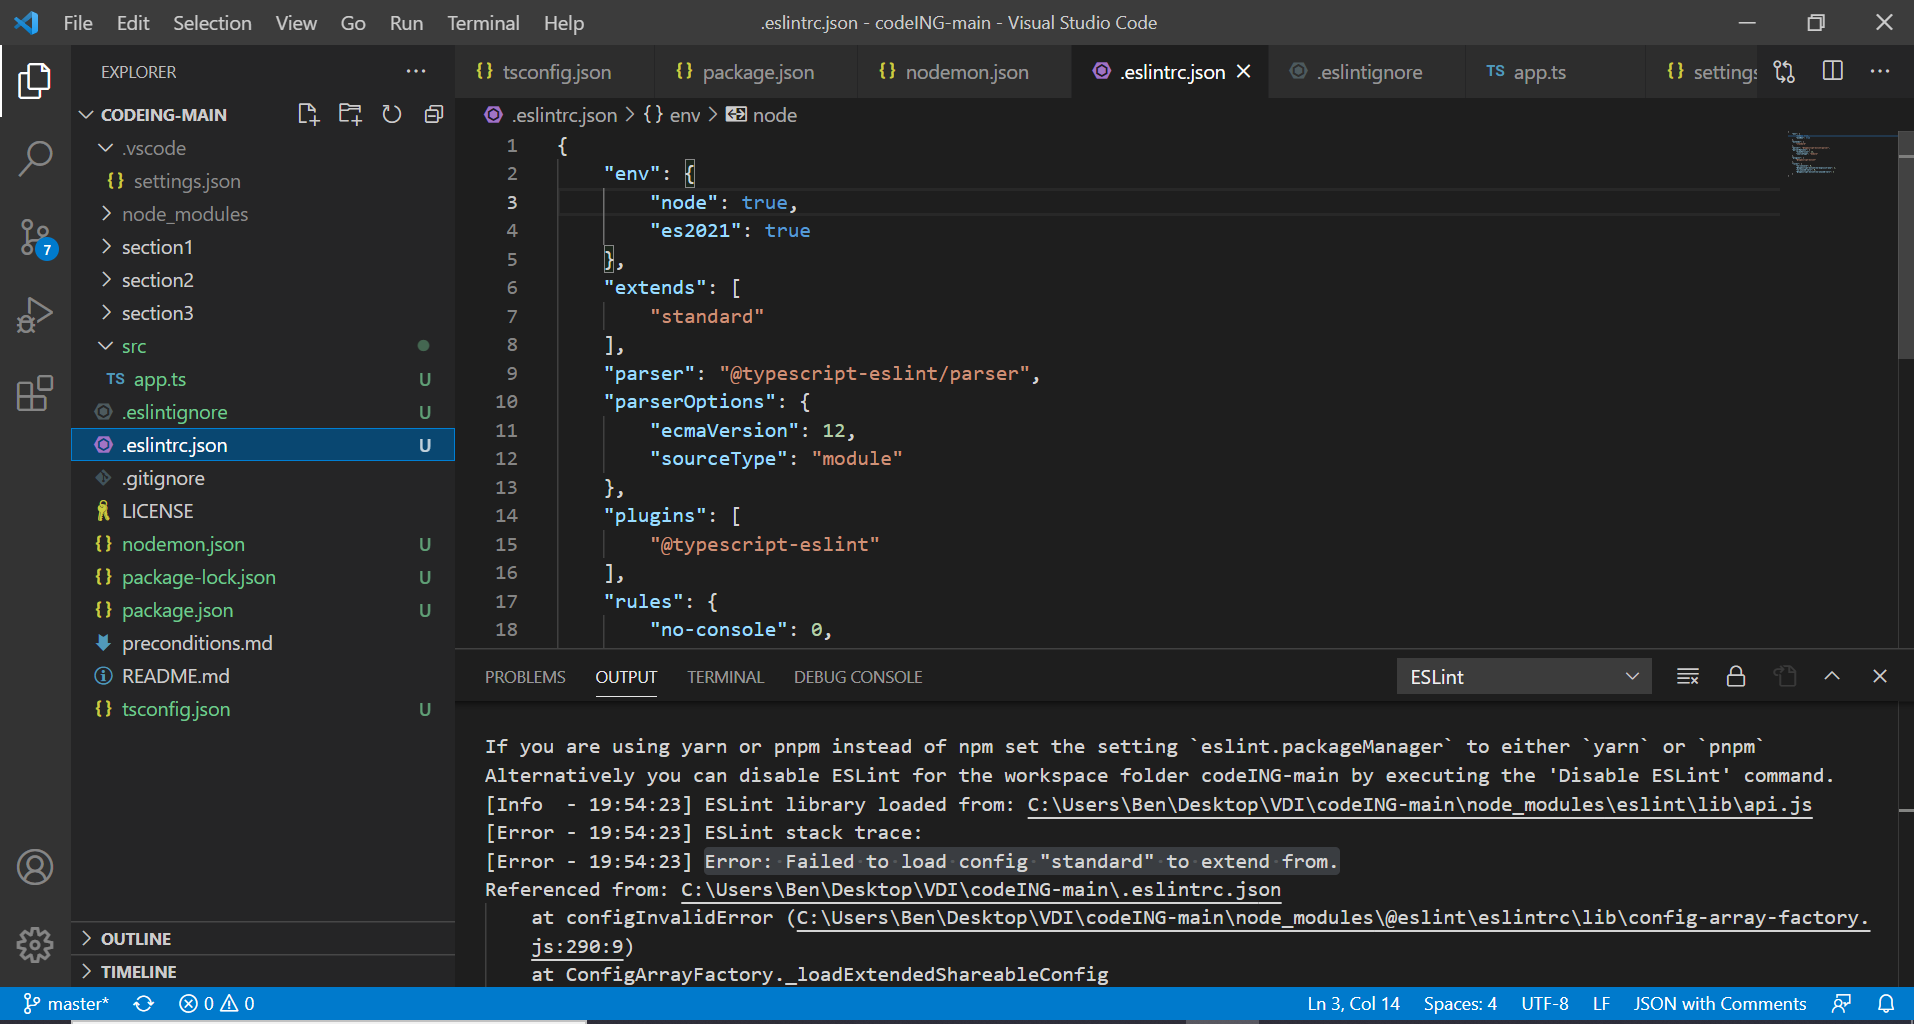Open the Extensions view
This screenshot has width=1914, height=1024.
point(35,393)
